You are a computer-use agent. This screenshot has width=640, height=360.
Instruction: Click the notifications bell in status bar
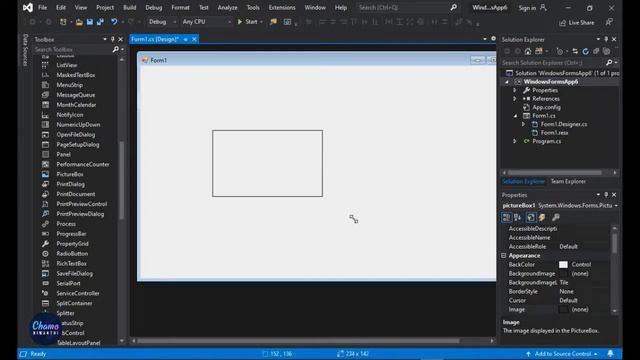point(610,353)
